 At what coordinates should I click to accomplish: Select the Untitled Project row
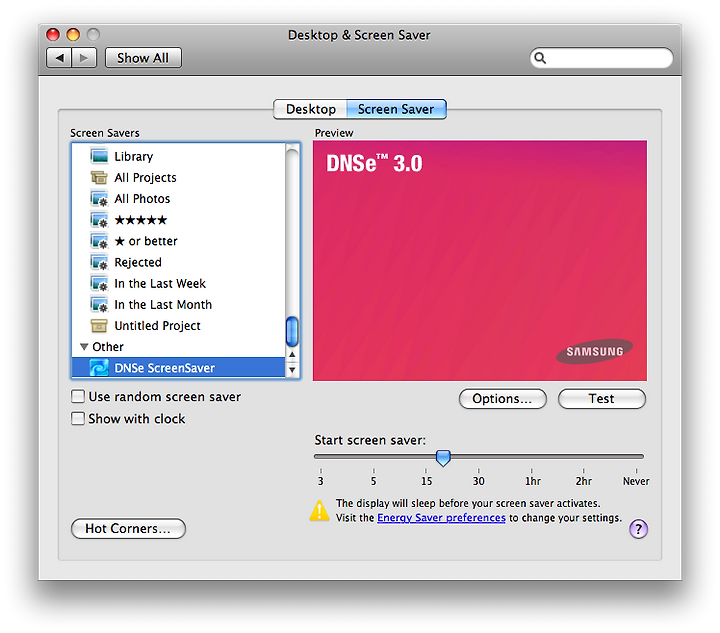click(x=179, y=325)
